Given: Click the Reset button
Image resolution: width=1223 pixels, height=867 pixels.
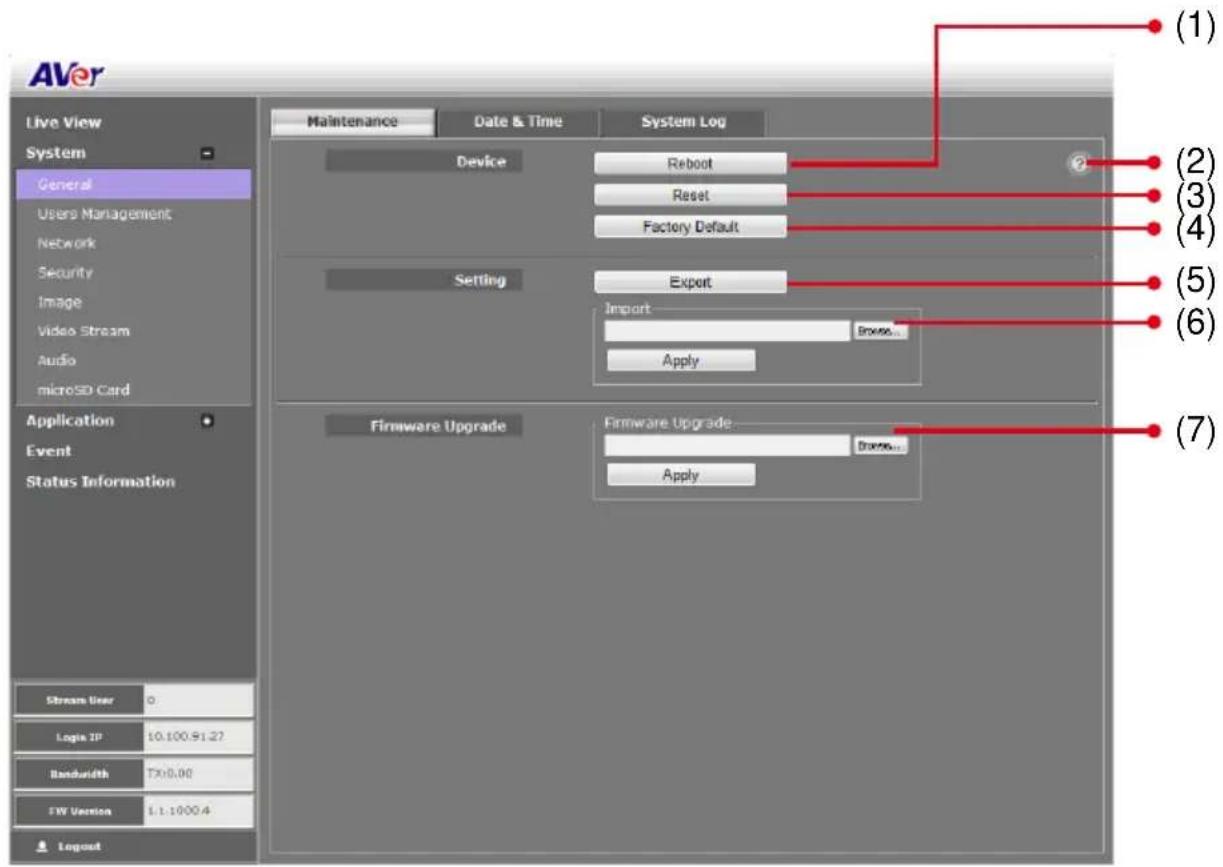Looking at the screenshot, I should tap(690, 195).
